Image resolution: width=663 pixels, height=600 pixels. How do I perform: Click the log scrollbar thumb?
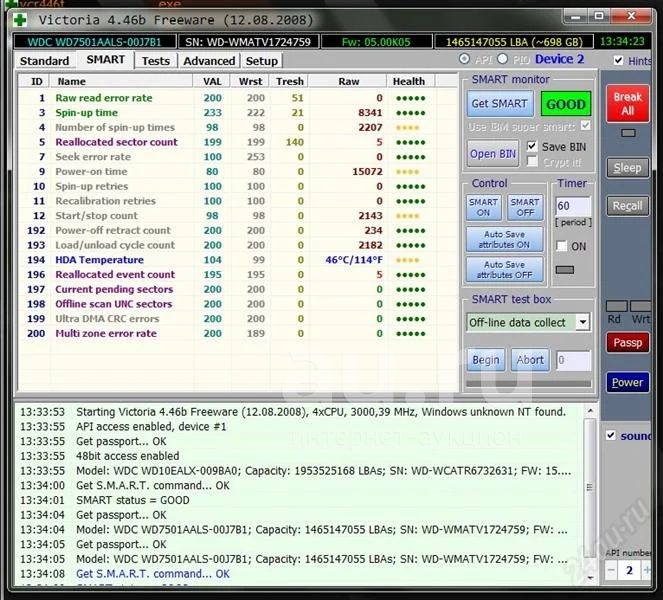tap(590, 488)
